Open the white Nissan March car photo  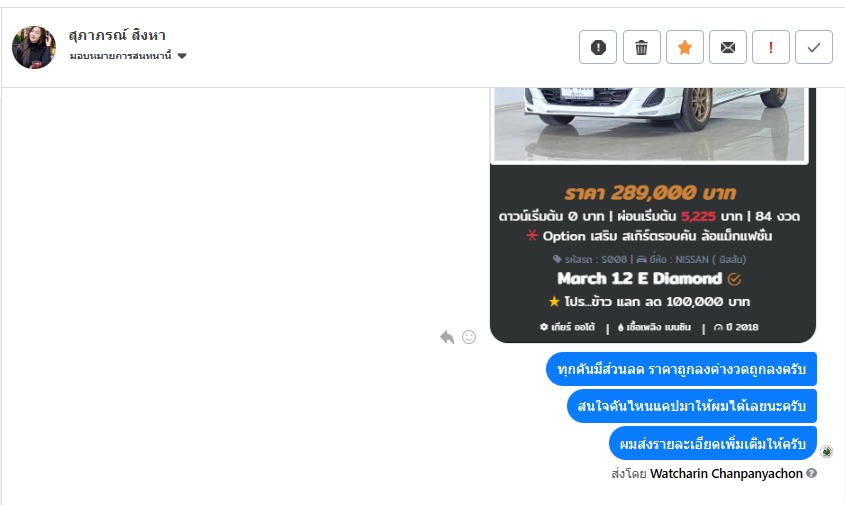coord(649,124)
